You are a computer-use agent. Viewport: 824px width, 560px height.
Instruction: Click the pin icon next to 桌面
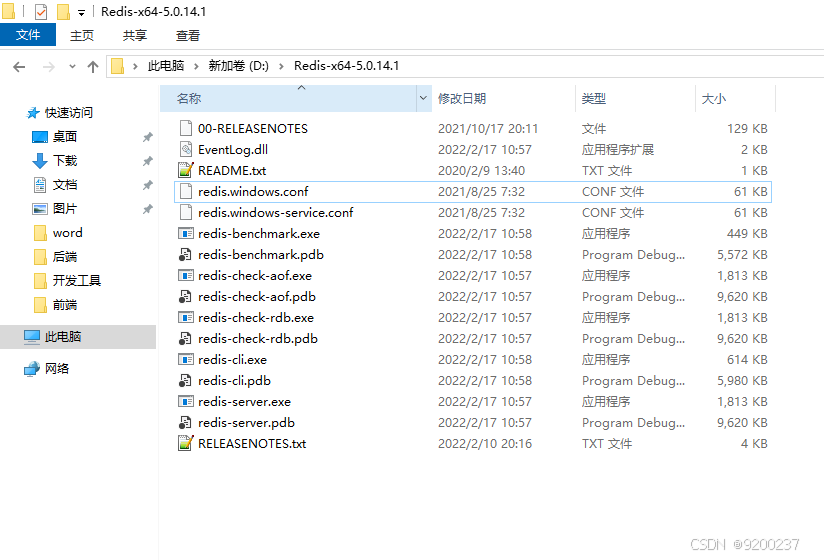(x=148, y=137)
